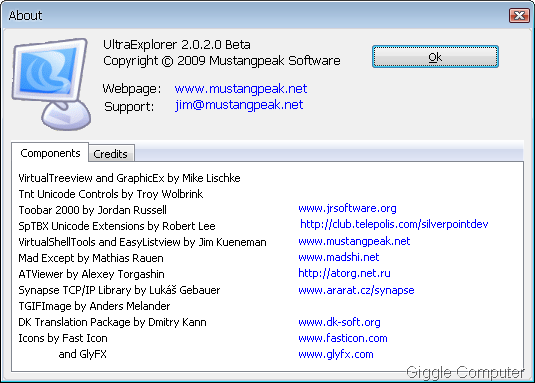
Task: Click the UltraExplorer monitor logo icon
Action: (x=52, y=84)
